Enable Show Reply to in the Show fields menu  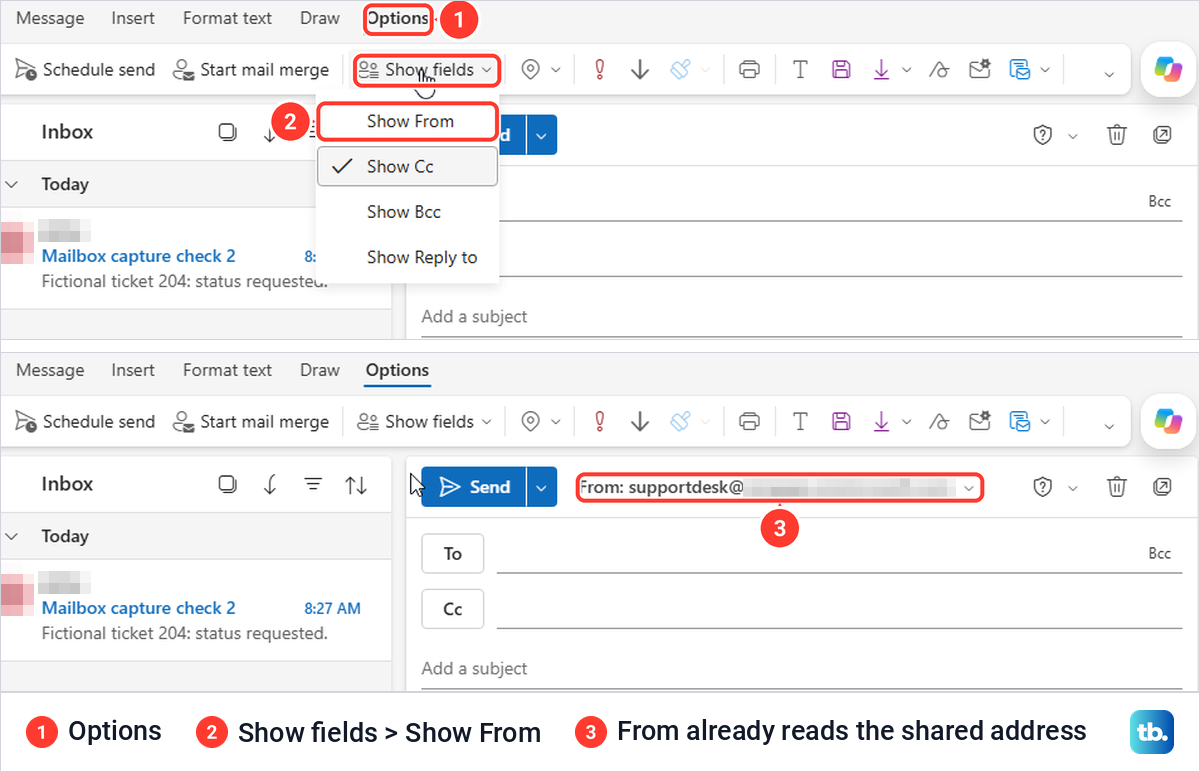point(407,257)
